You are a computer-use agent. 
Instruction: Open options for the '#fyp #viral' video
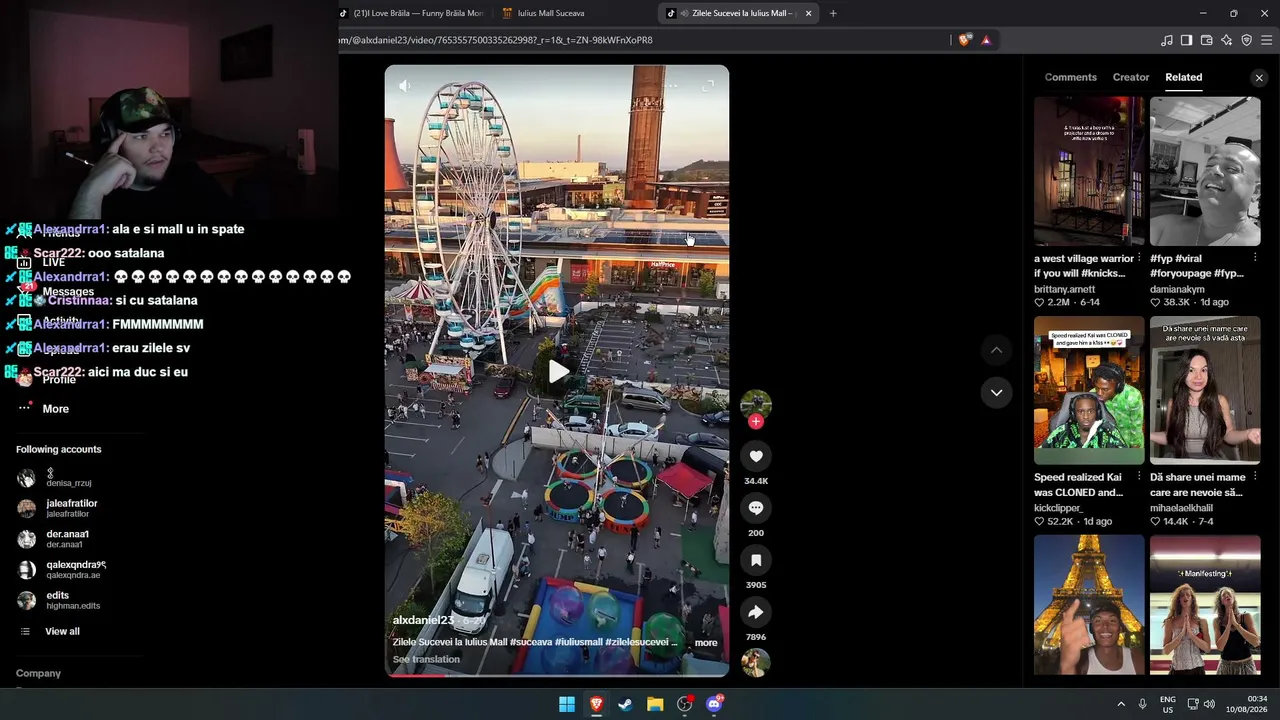coord(1255,258)
